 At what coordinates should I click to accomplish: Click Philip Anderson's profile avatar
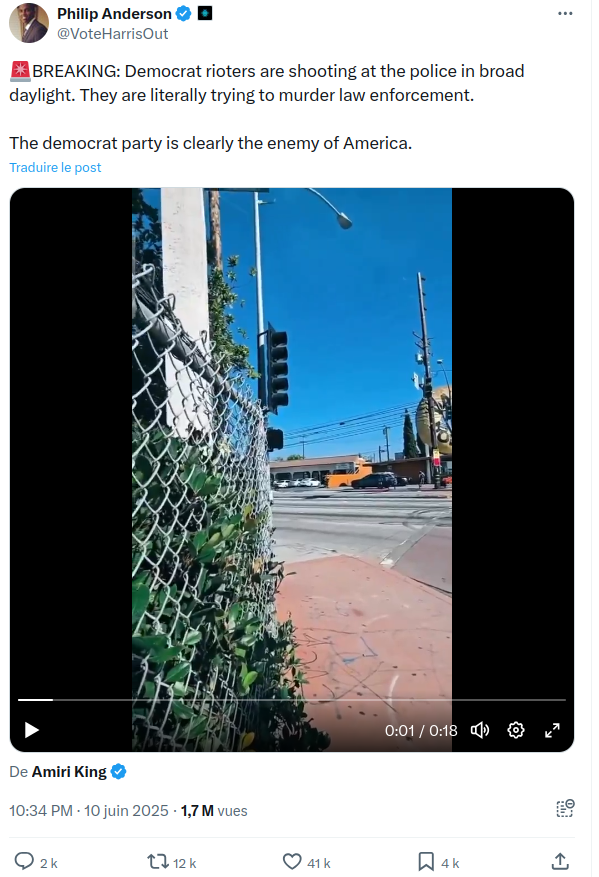click(x=29, y=23)
